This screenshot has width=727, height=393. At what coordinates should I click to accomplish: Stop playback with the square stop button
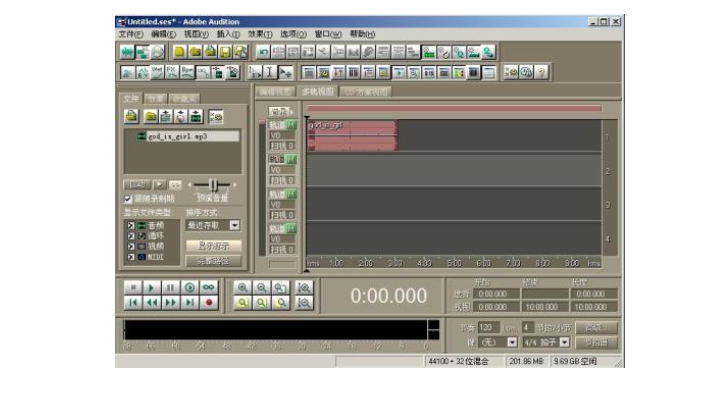click(133, 287)
